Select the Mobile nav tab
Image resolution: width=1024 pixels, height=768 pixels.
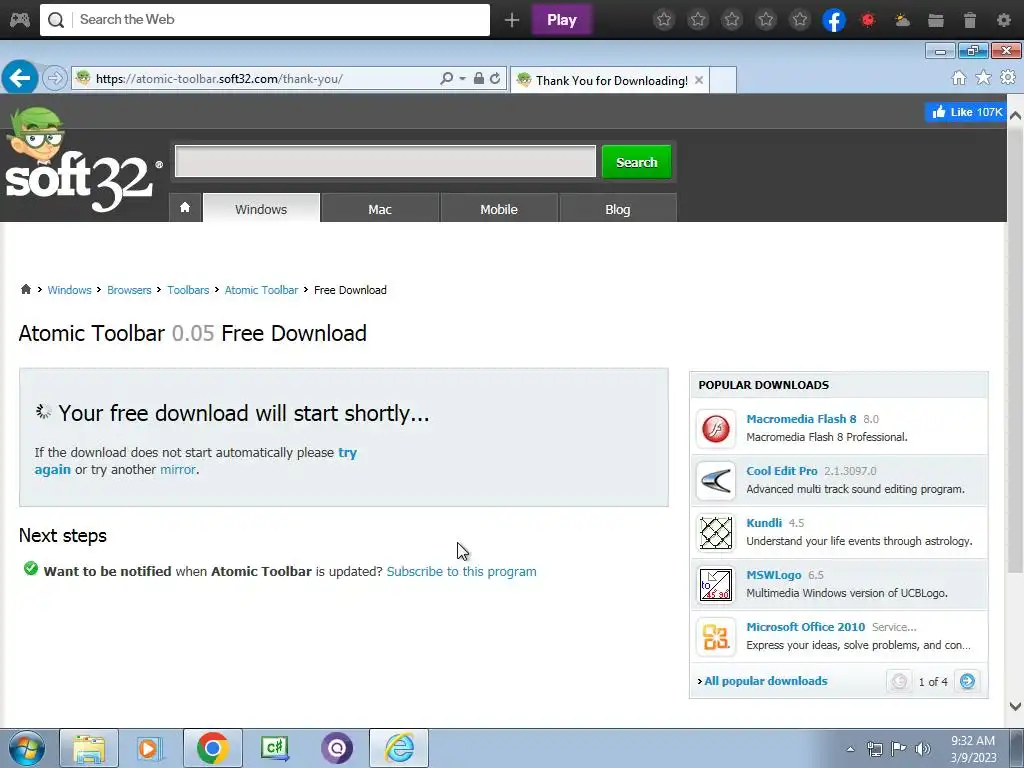[499, 209]
